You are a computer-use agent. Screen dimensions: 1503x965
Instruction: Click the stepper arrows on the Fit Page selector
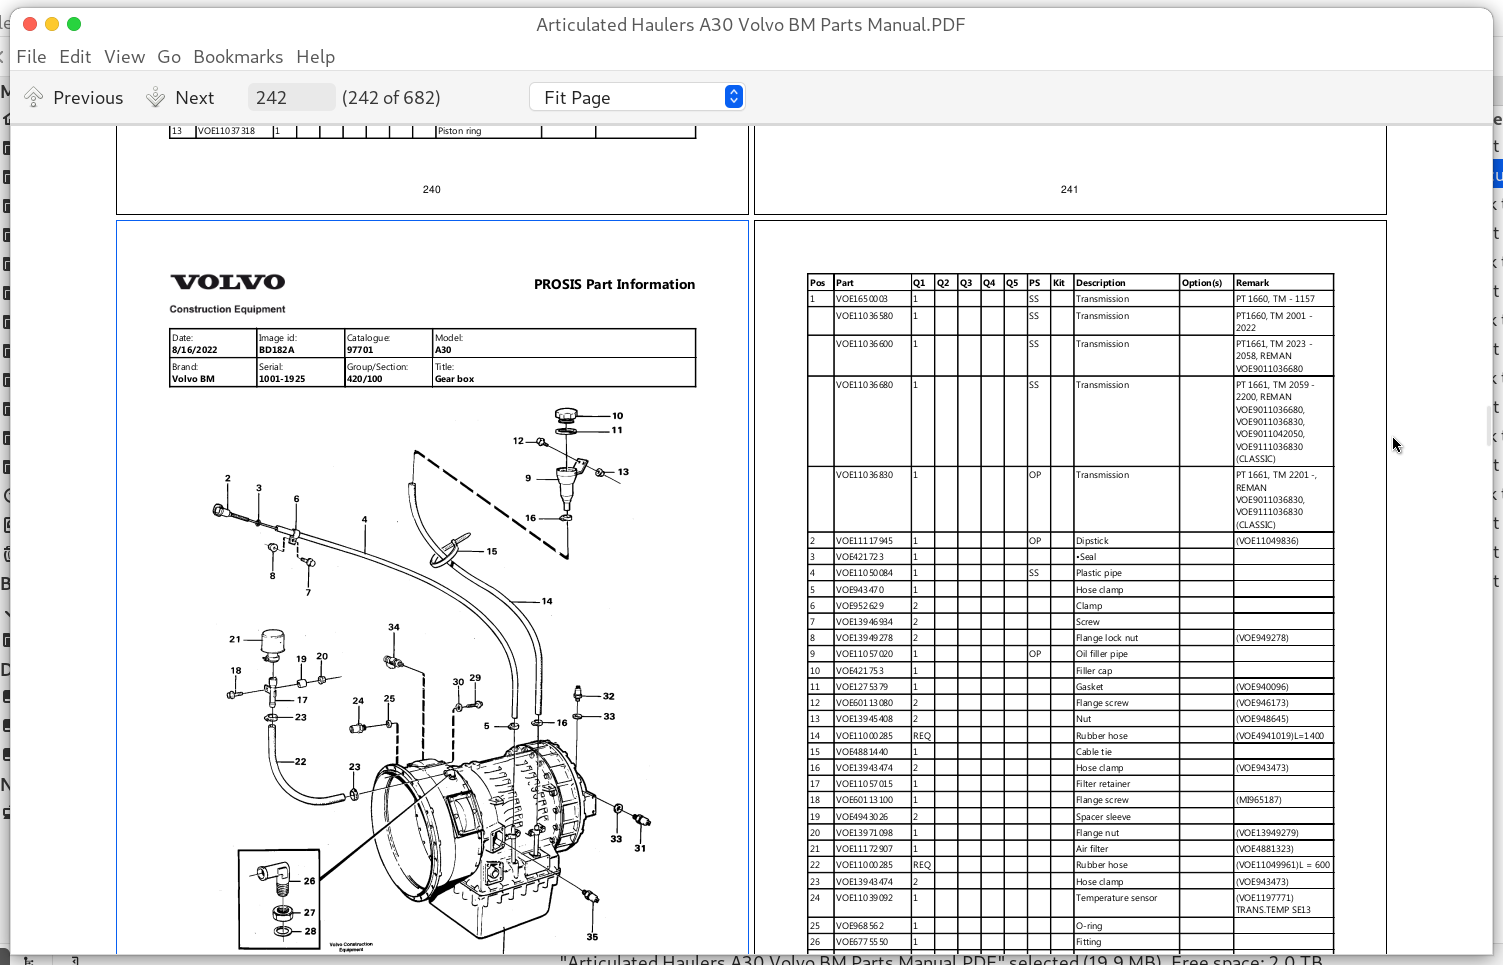[x=733, y=96]
